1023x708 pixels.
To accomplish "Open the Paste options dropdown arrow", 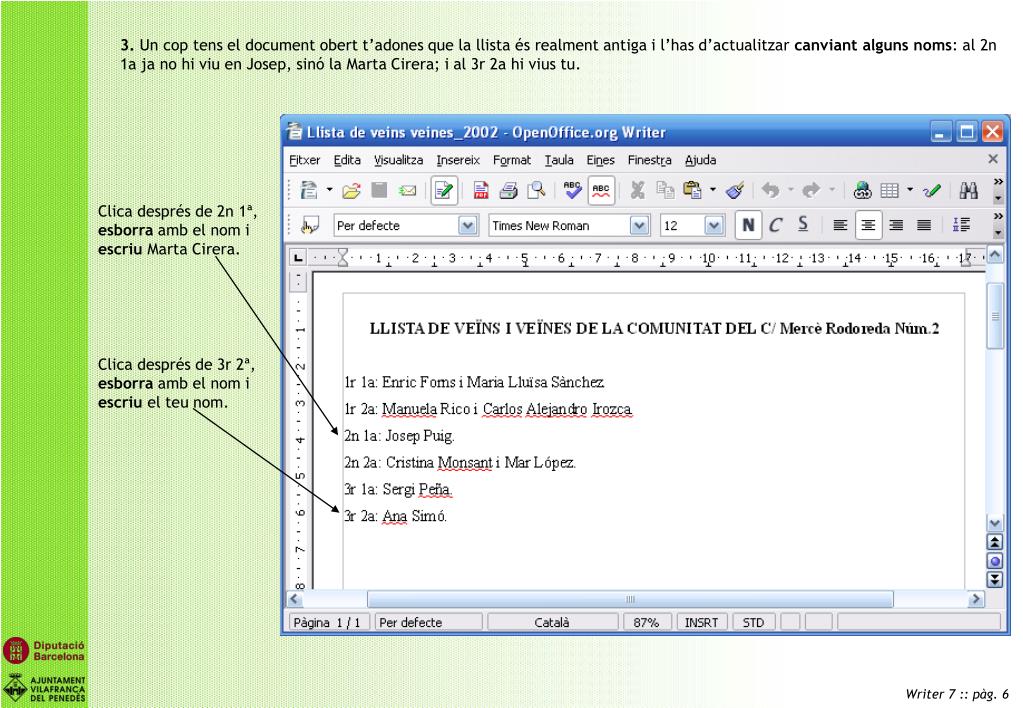I will click(x=712, y=191).
